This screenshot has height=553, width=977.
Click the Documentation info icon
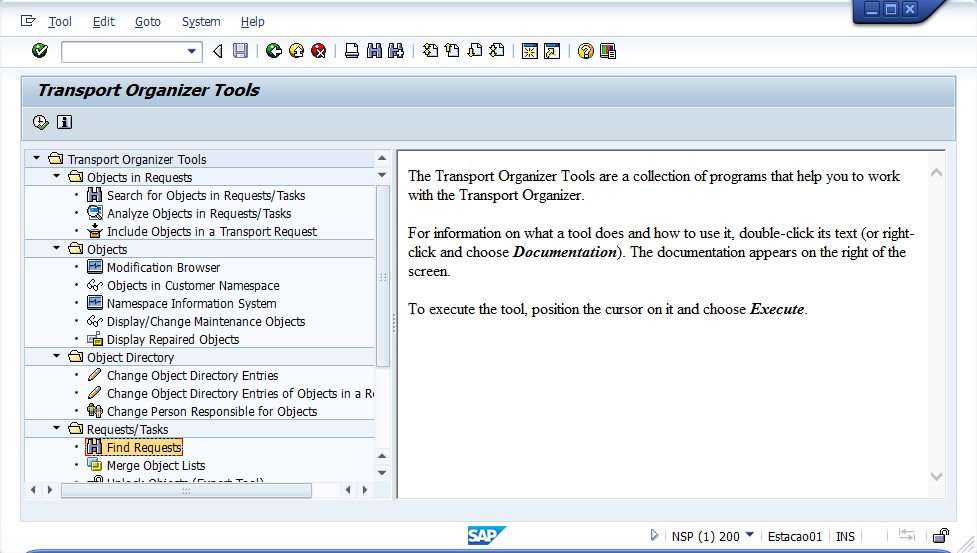64,122
